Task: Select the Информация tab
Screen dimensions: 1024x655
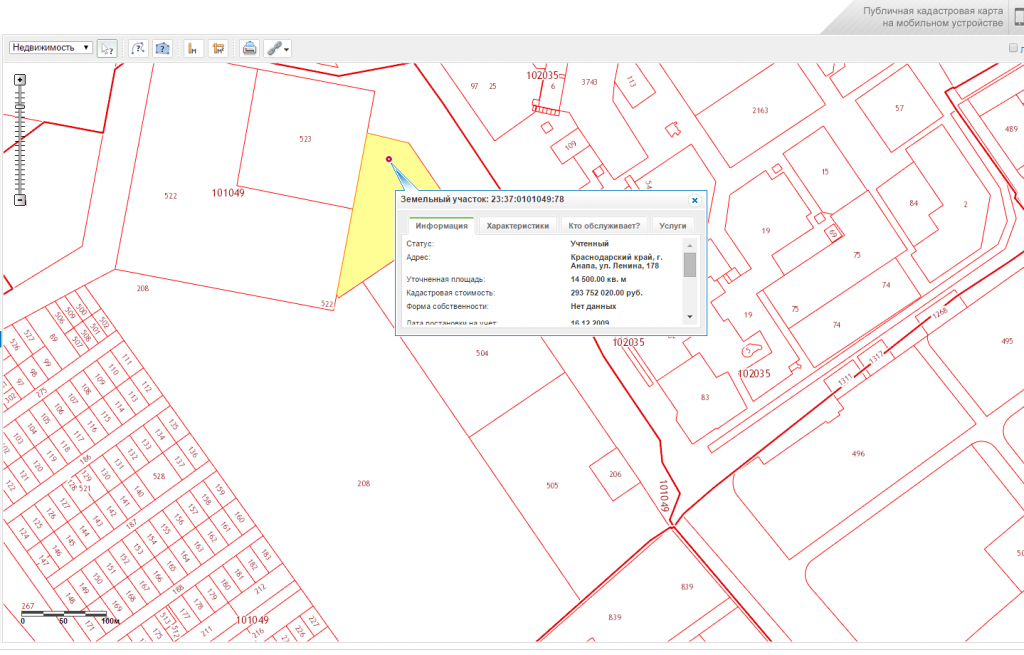Action: [442, 226]
